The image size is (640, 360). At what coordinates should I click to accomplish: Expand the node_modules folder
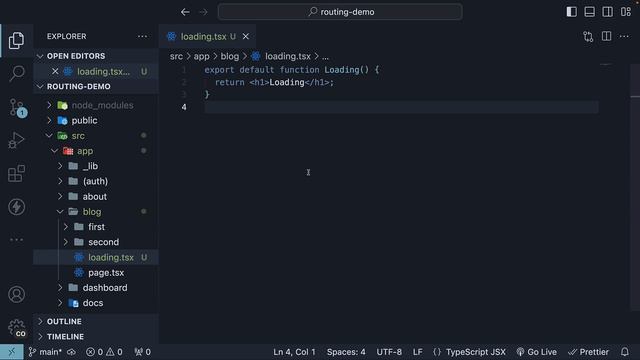click(x=96, y=105)
